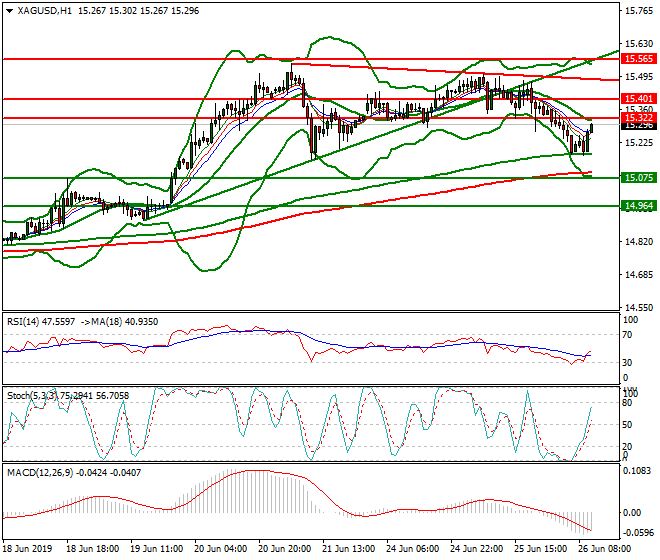Click the Stochastic 20 level scale label
Screen dimensions: 660x560
click(x=628, y=447)
